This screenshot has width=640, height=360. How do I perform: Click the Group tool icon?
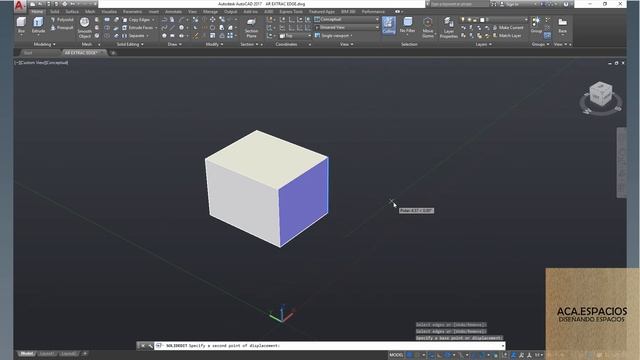[x=536, y=25]
